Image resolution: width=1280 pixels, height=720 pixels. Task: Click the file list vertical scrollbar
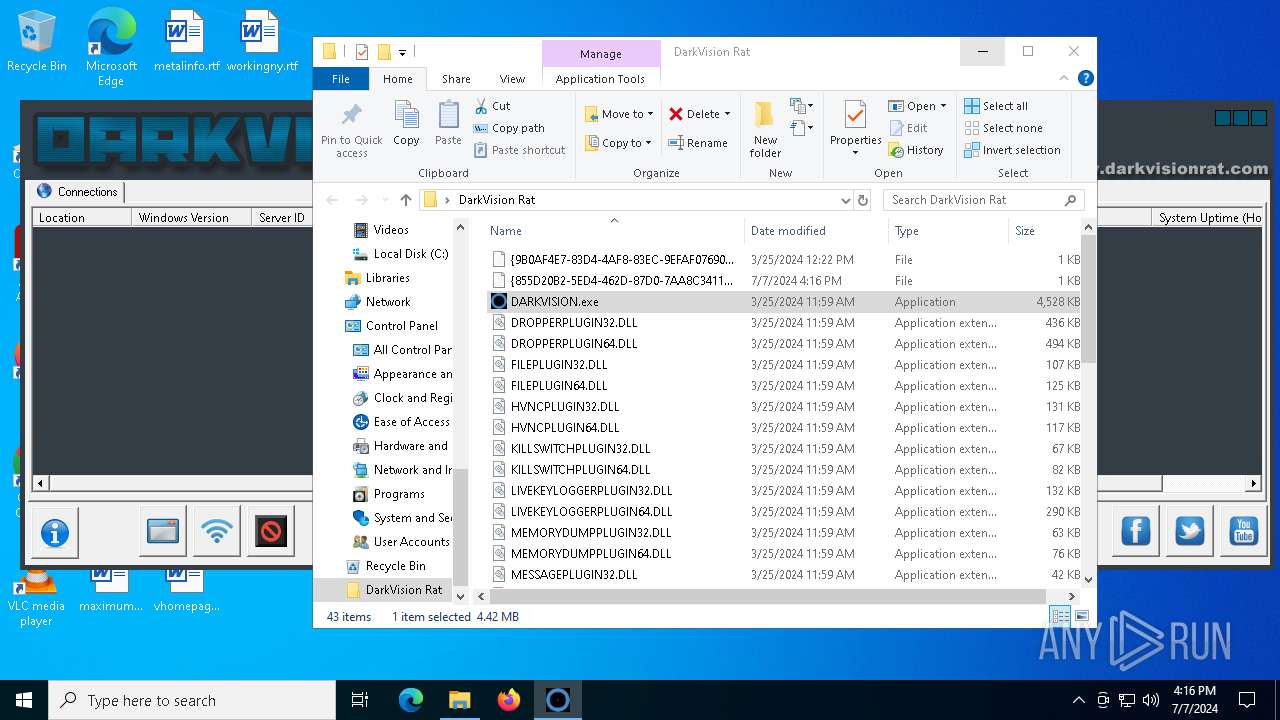pos(1089,300)
